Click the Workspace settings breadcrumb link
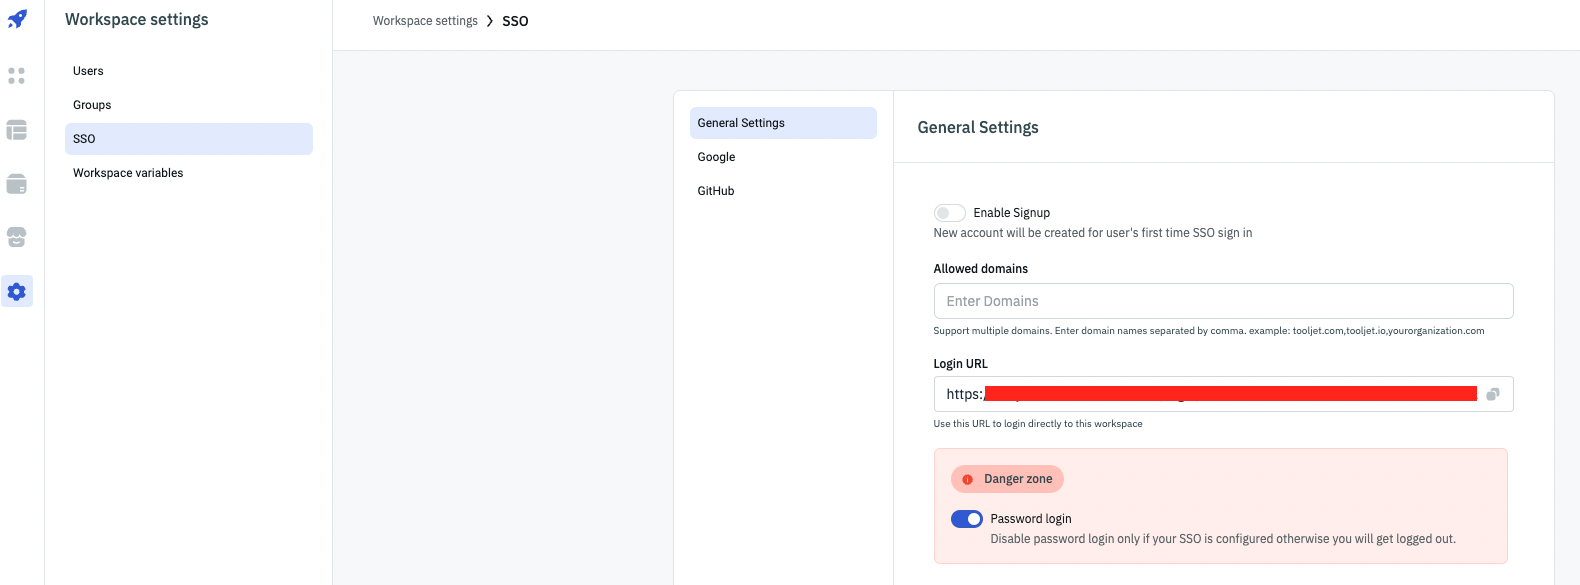This screenshot has width=1580, height=585. tap(425, 21)
